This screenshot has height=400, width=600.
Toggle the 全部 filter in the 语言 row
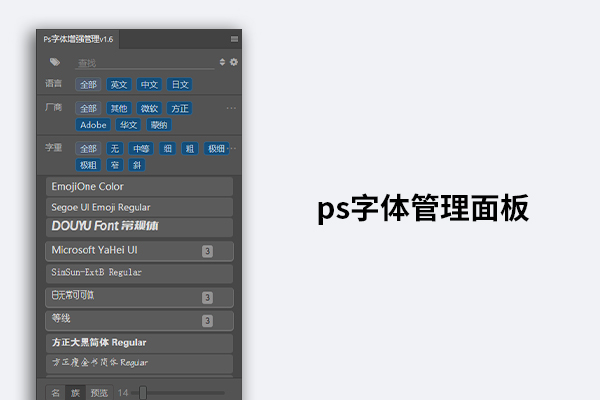click(x=88, y=85)
